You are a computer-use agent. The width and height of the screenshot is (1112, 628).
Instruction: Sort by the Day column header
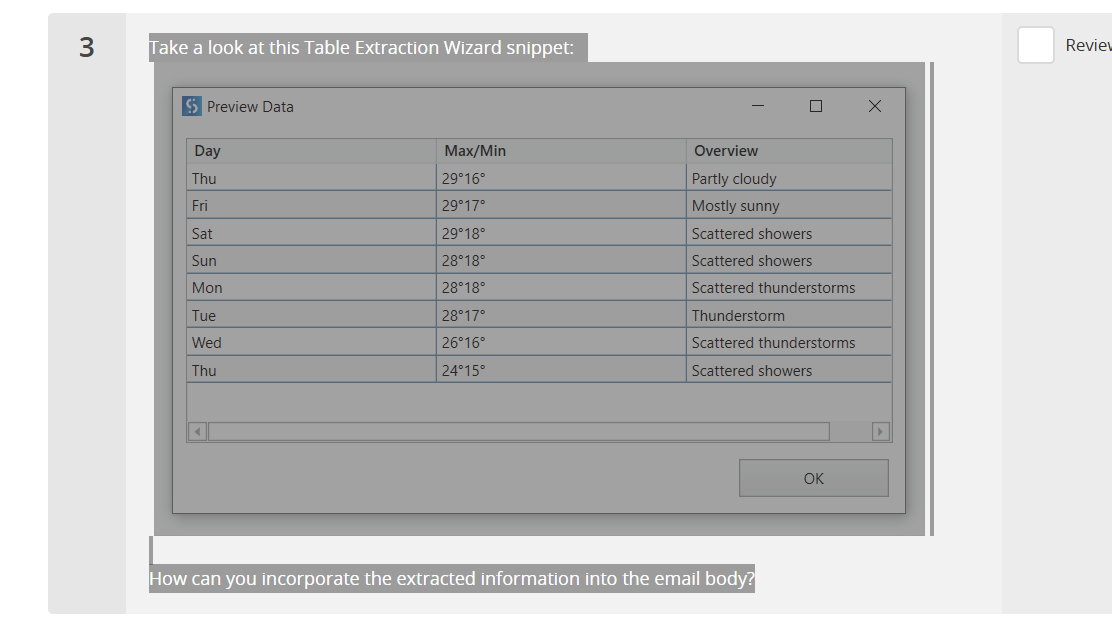point(310,151)
